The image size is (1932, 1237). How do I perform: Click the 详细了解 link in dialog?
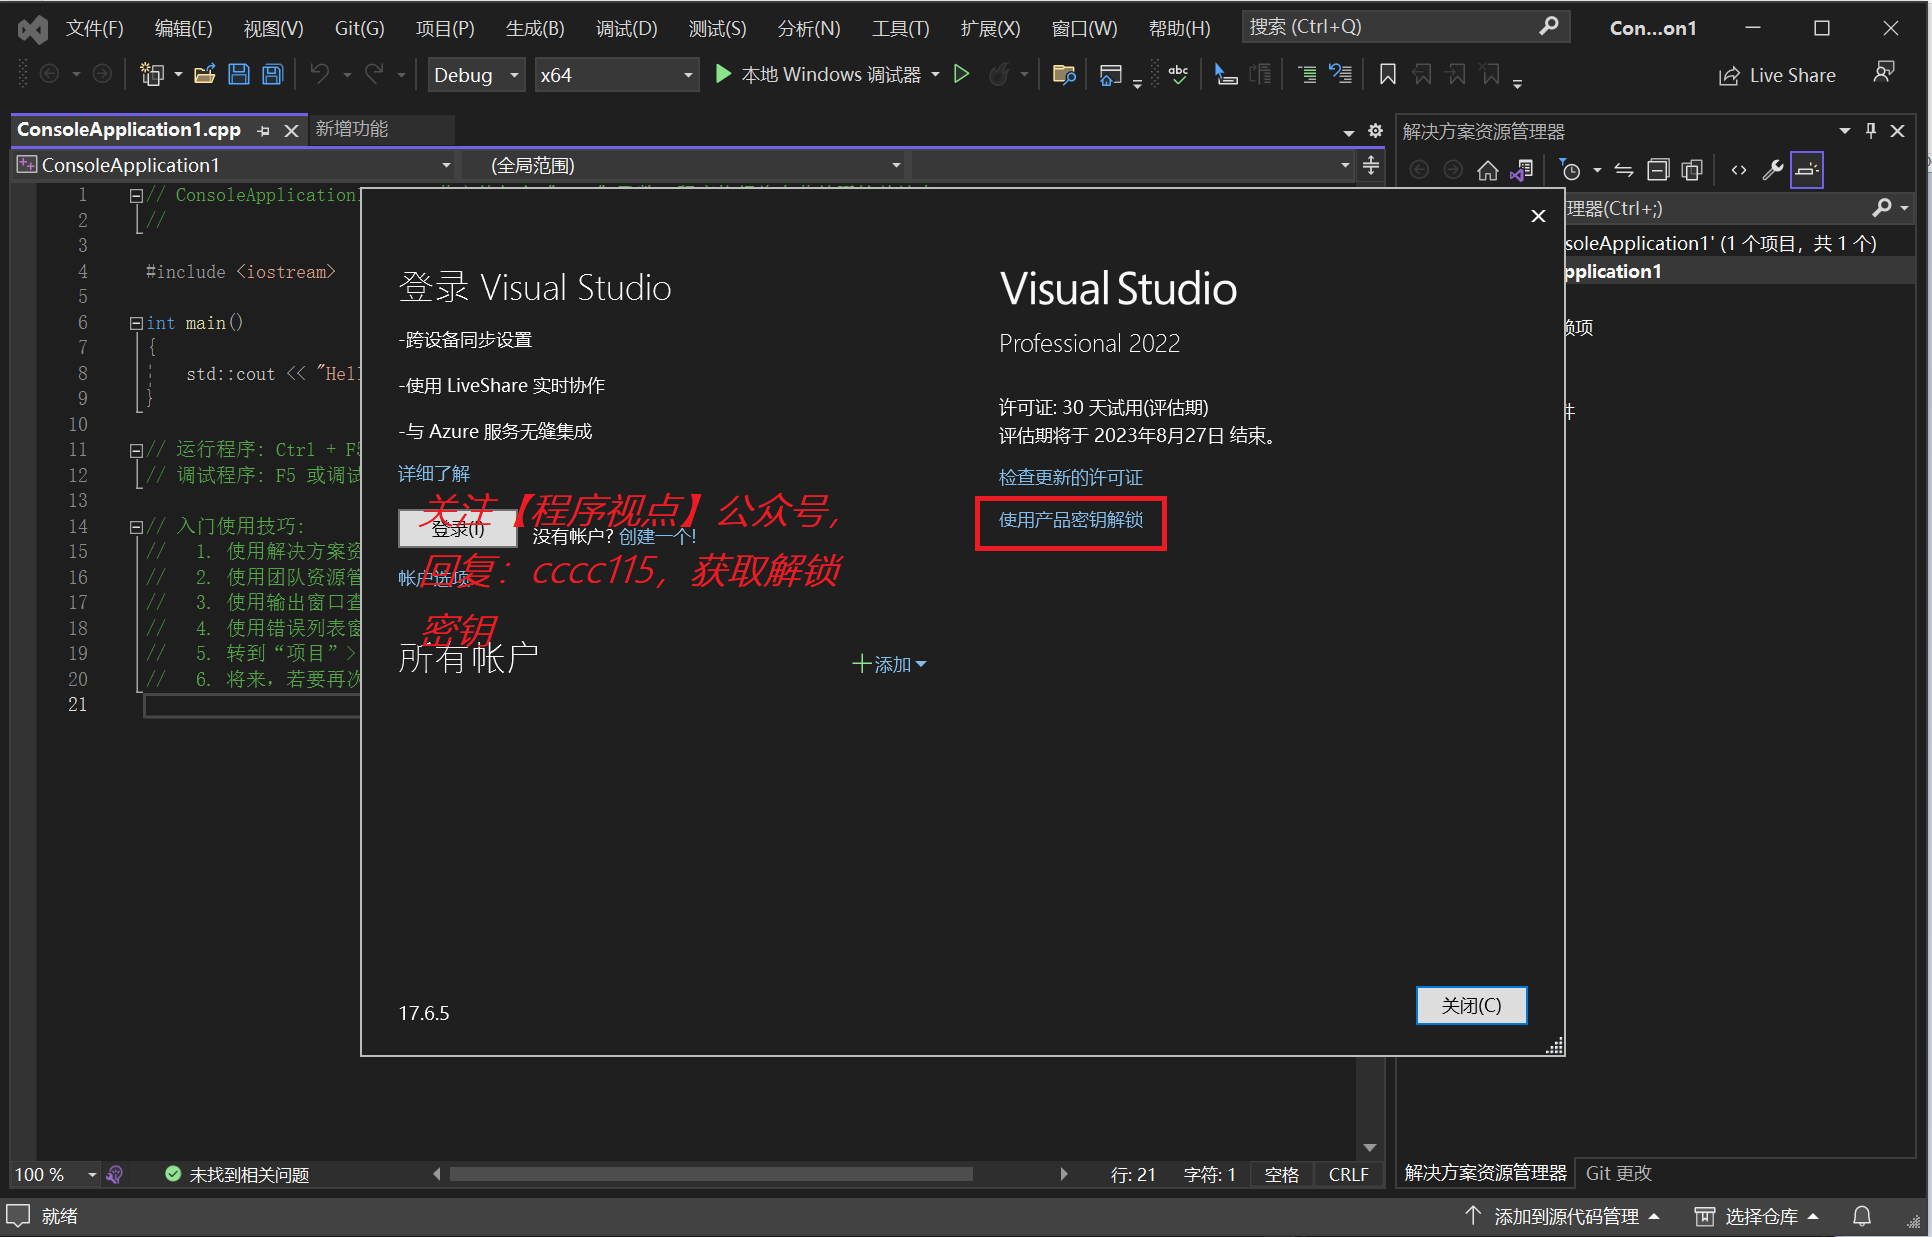[x=434, y=474]
